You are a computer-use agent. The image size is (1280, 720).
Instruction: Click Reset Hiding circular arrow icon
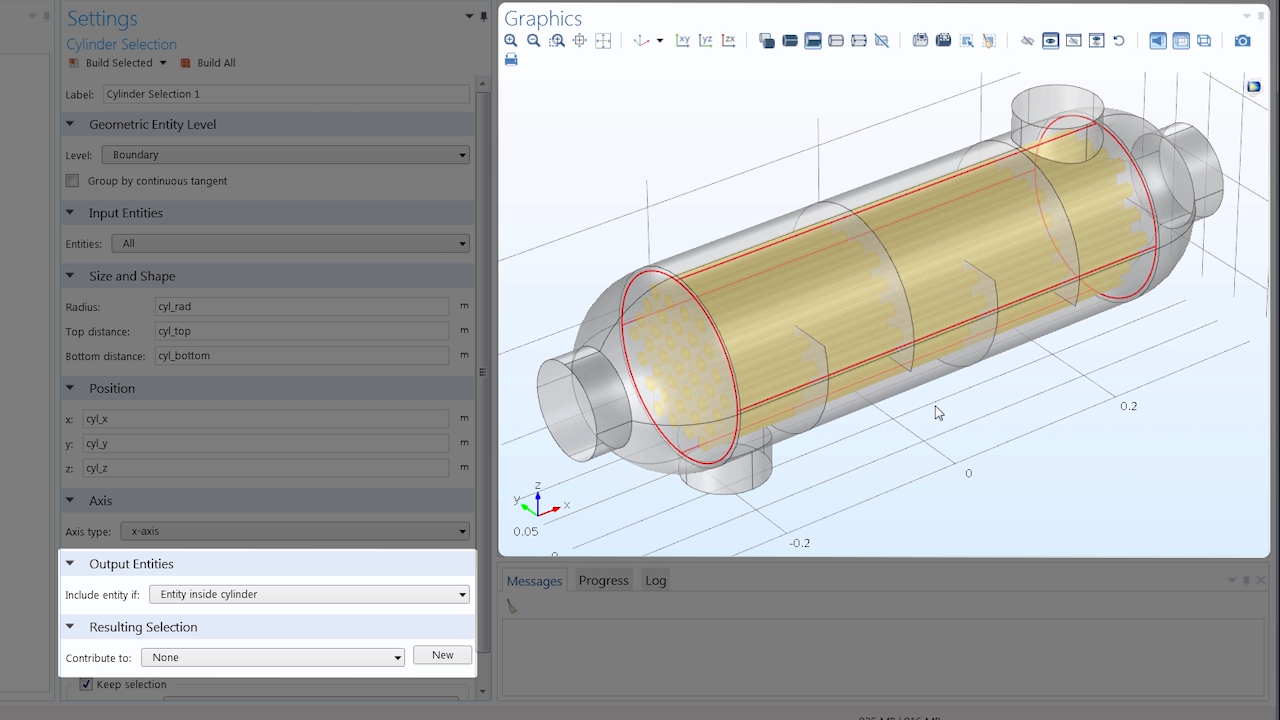(x=1119, y=41)
